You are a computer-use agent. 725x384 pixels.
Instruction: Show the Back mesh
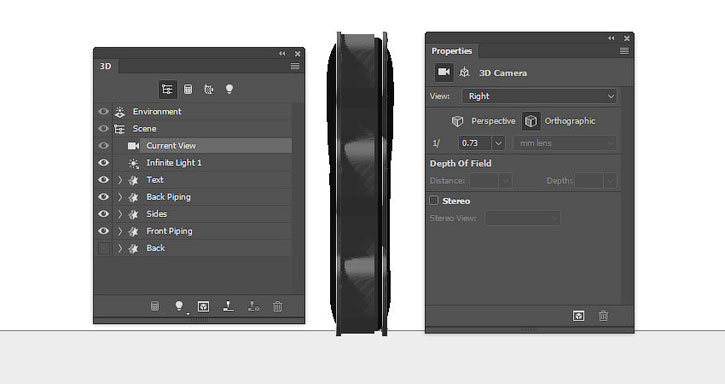(104, 248)
